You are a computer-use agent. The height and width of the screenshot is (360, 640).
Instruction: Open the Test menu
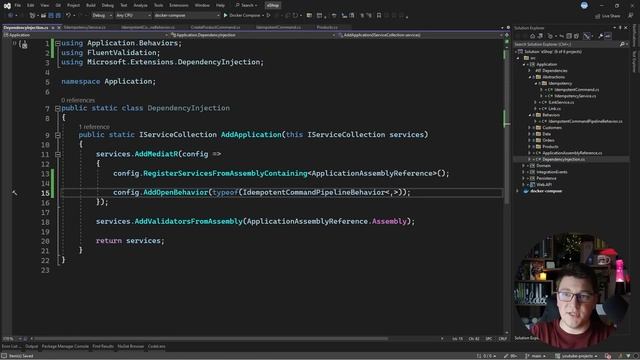click(x=124, y=5)
